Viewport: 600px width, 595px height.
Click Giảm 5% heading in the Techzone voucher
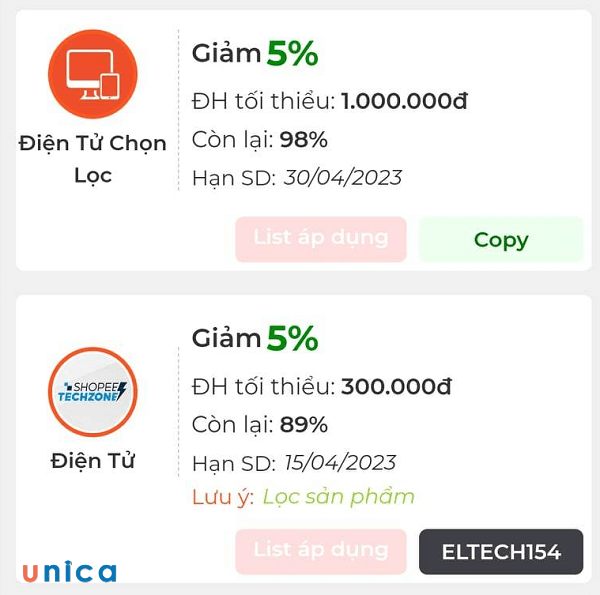(255, 339)
